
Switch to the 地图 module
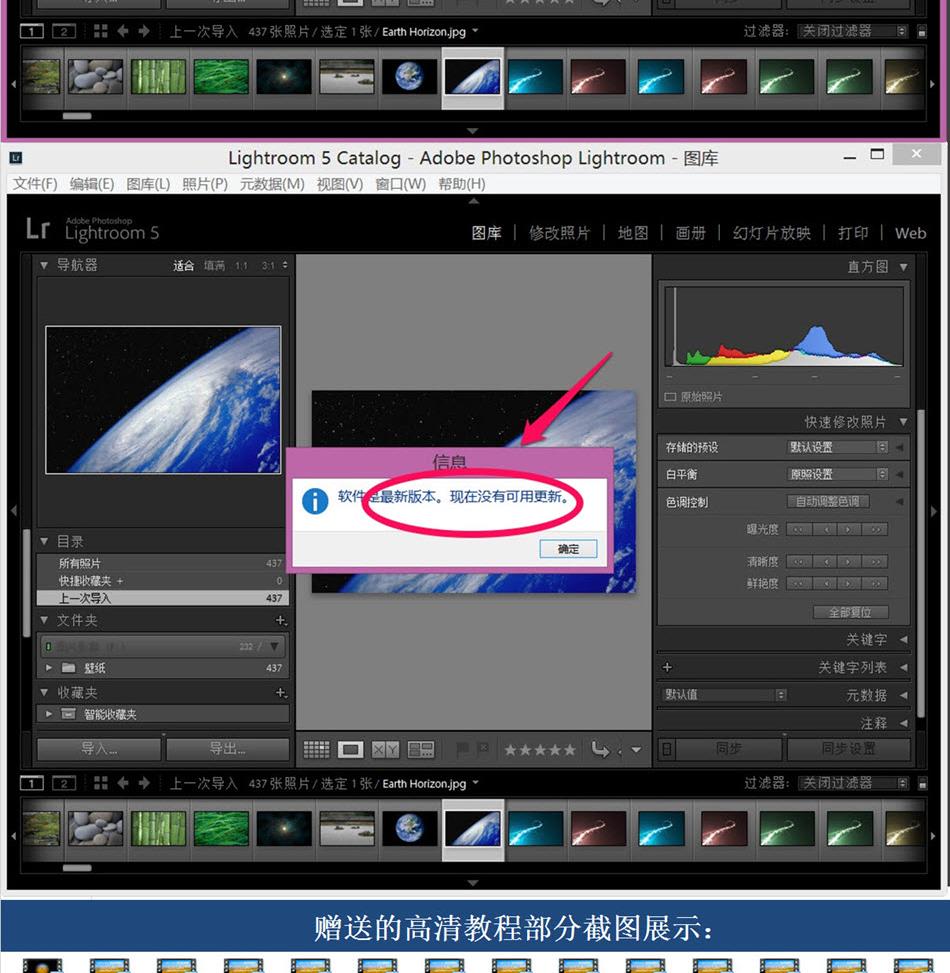point(633,233)
